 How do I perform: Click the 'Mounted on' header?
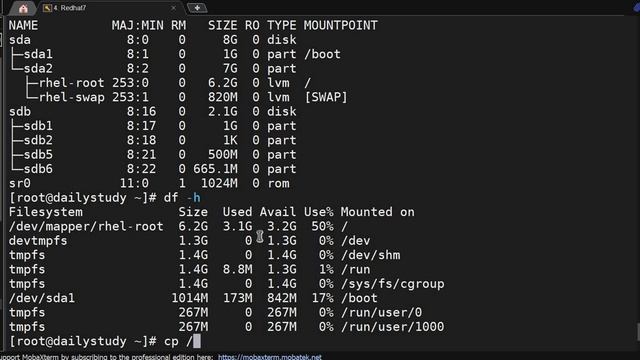pyautogui.click(x=378, y=212)
